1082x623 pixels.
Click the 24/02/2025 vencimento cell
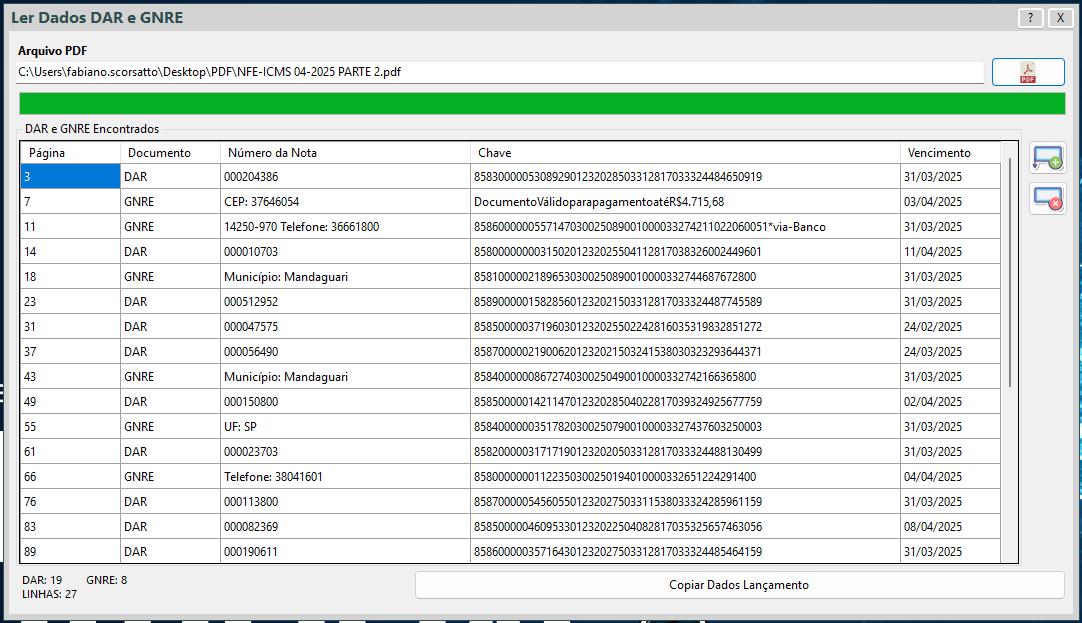coord(950,327)
